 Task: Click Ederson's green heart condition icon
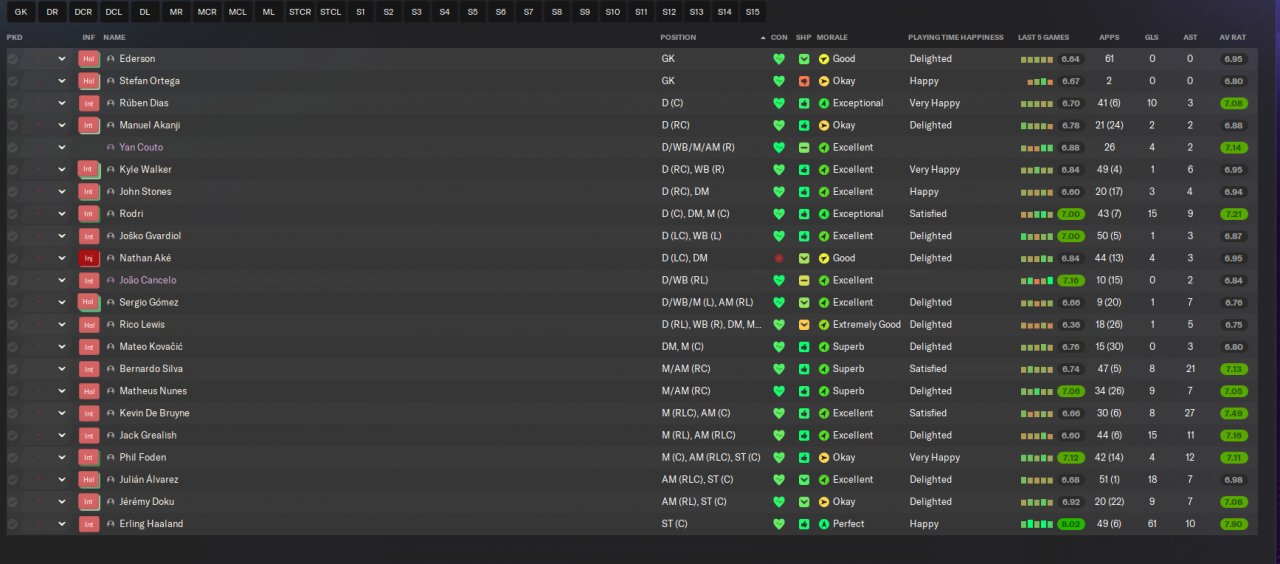click(x=779, y=59)
